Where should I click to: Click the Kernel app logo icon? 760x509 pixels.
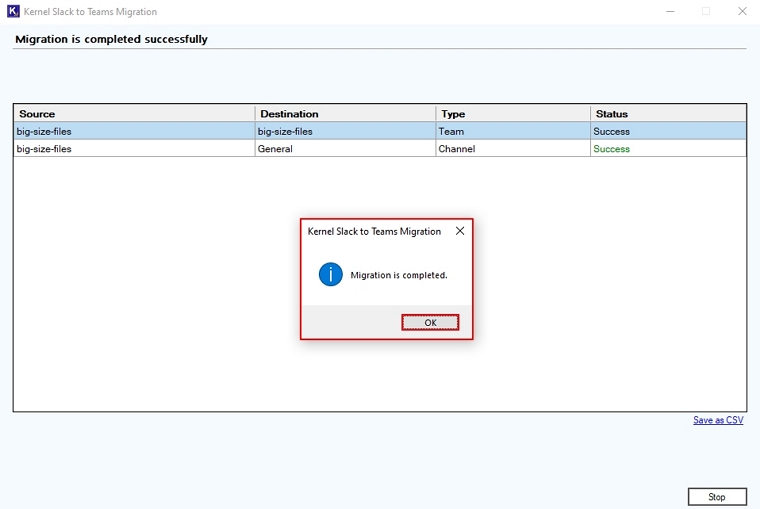tap(13, 11)
